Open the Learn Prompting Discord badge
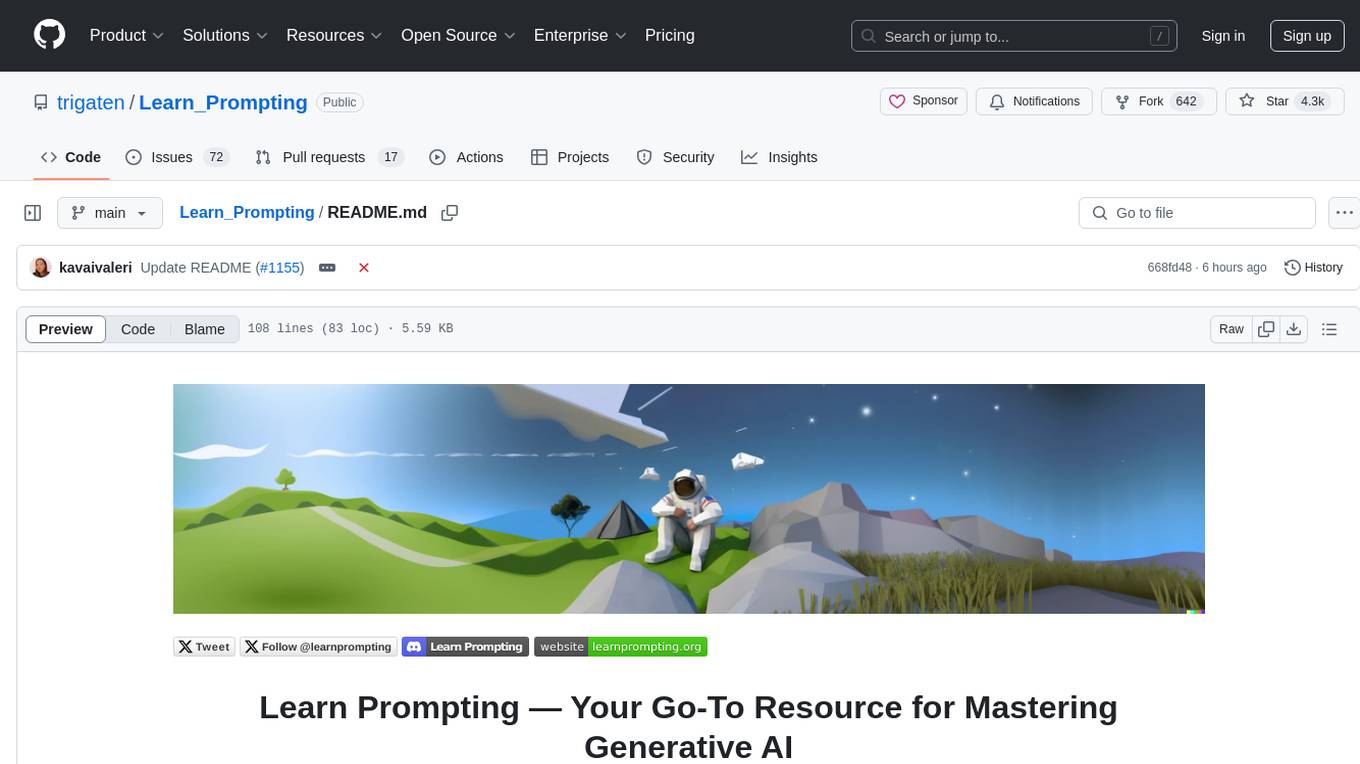 tap(464, 647)
